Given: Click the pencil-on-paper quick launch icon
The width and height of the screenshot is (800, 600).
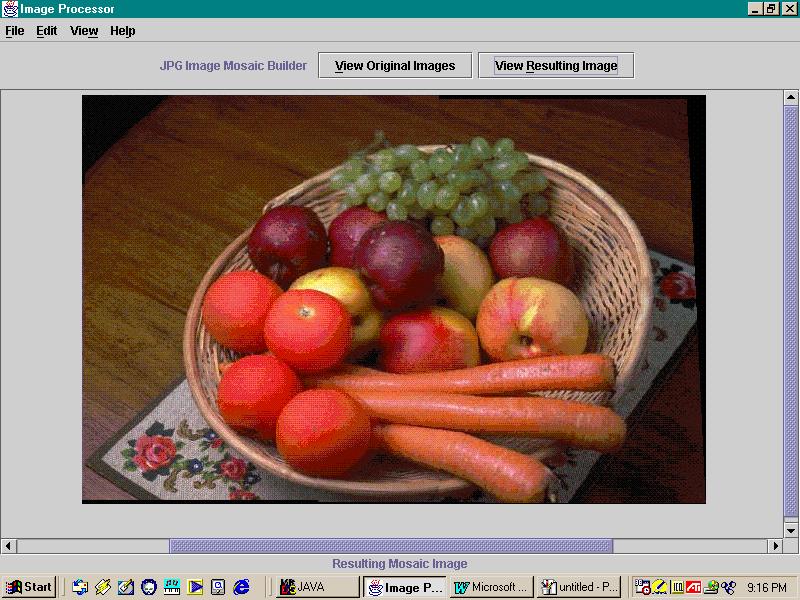Looking at the screenshot, I should [126, 587].
